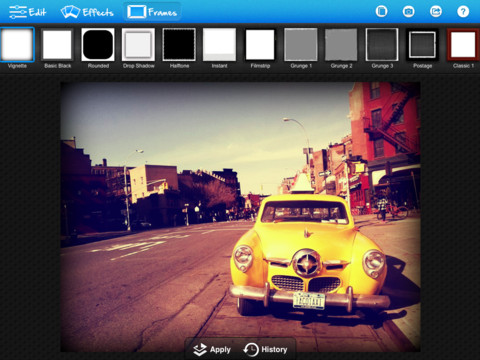Click the share export icon
Image resolution: width=480 pixels, height=360 pixels.
pyautogui.click(x=436, y=11)
